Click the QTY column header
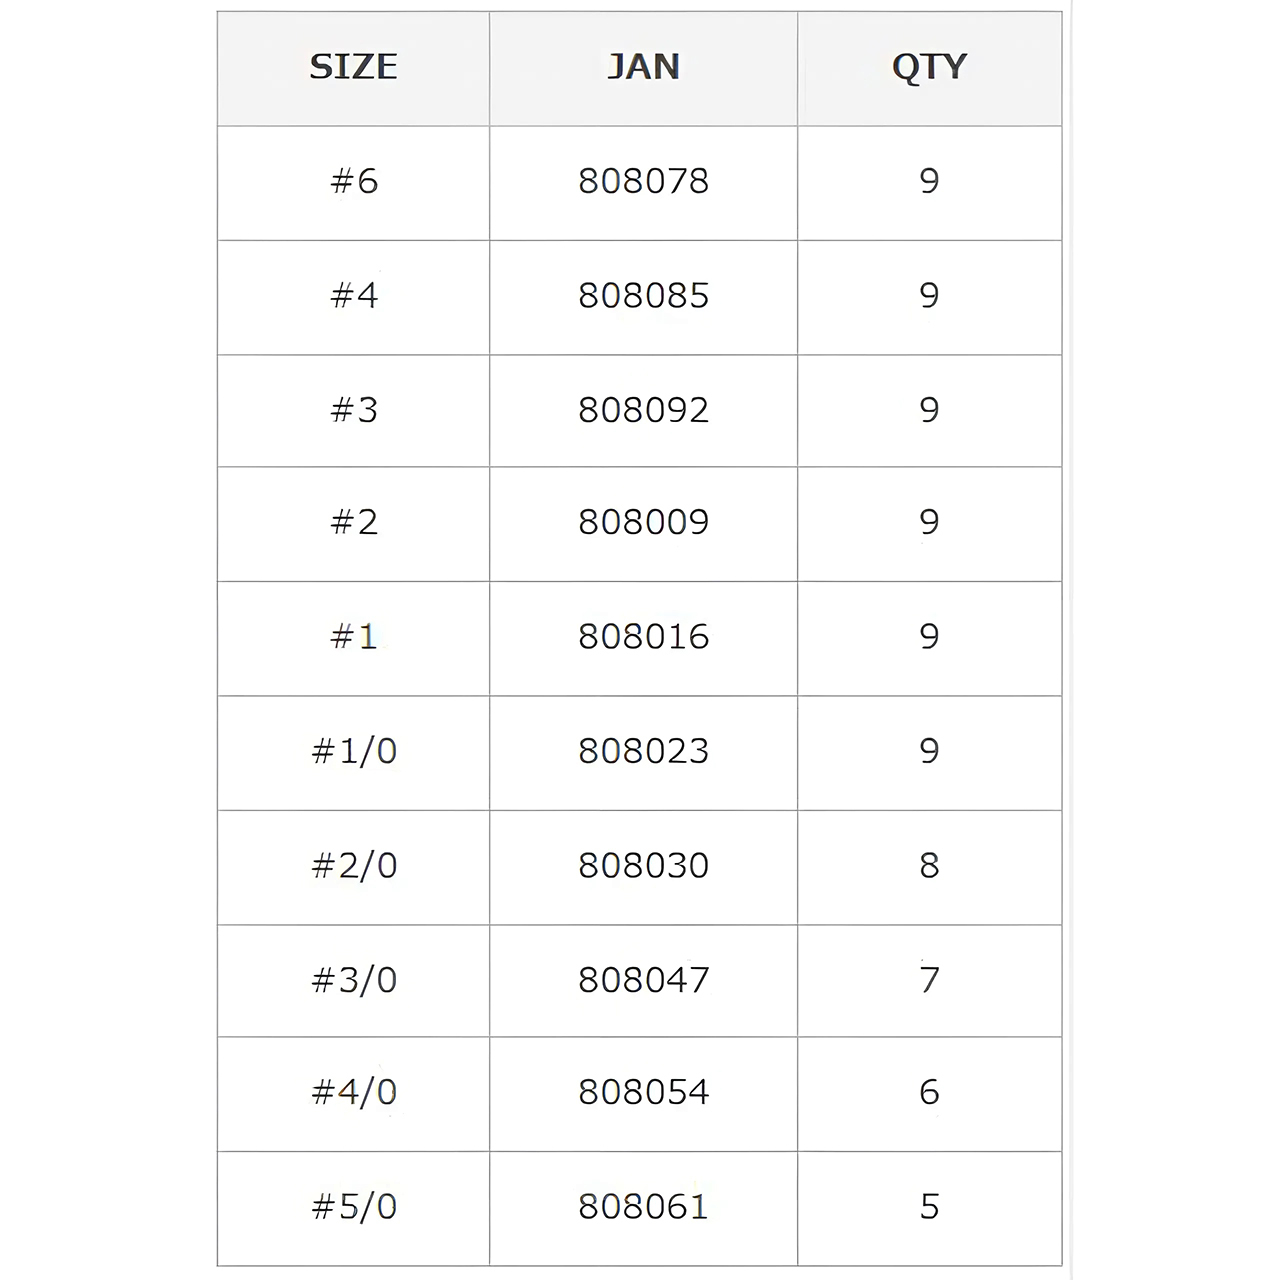Screen dimensions: 1280x1280 [929, 67]
